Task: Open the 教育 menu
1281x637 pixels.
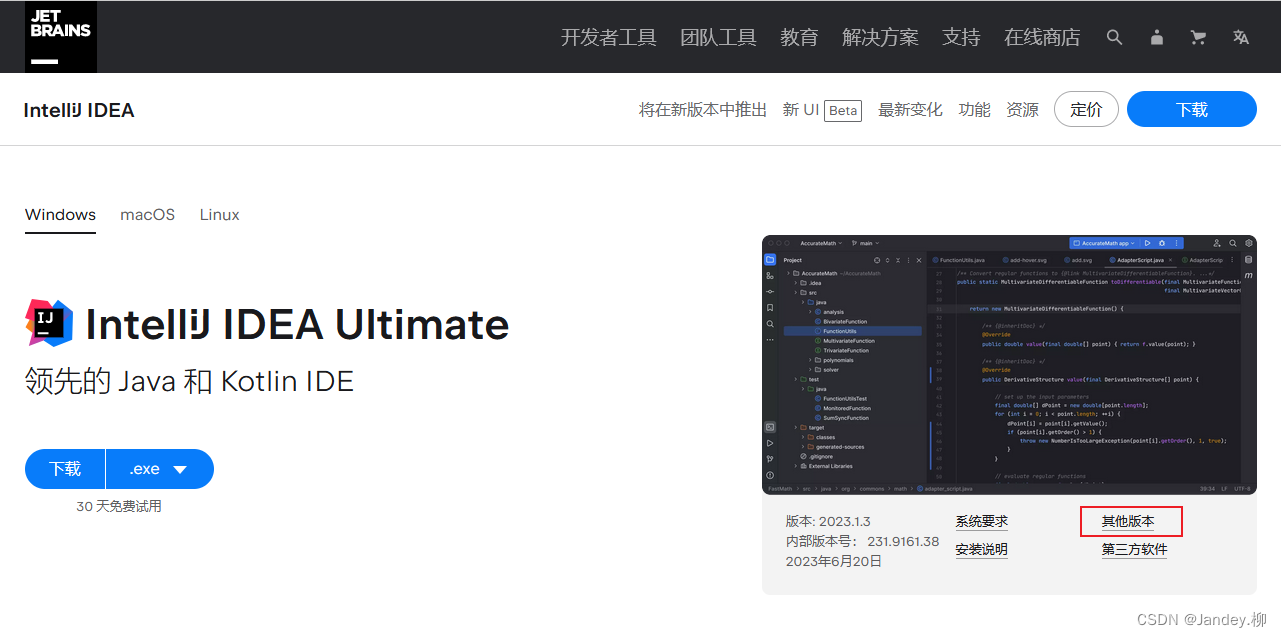Action: (x=799, y=37)
